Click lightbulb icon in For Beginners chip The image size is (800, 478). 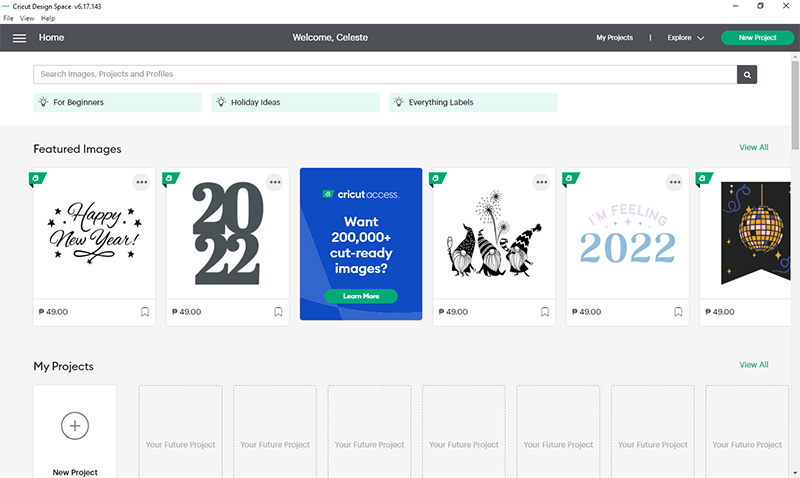[43, 102]
